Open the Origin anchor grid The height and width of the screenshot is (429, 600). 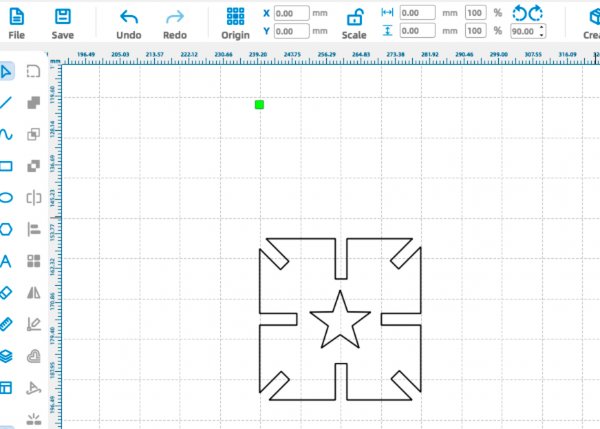(235, 24)
